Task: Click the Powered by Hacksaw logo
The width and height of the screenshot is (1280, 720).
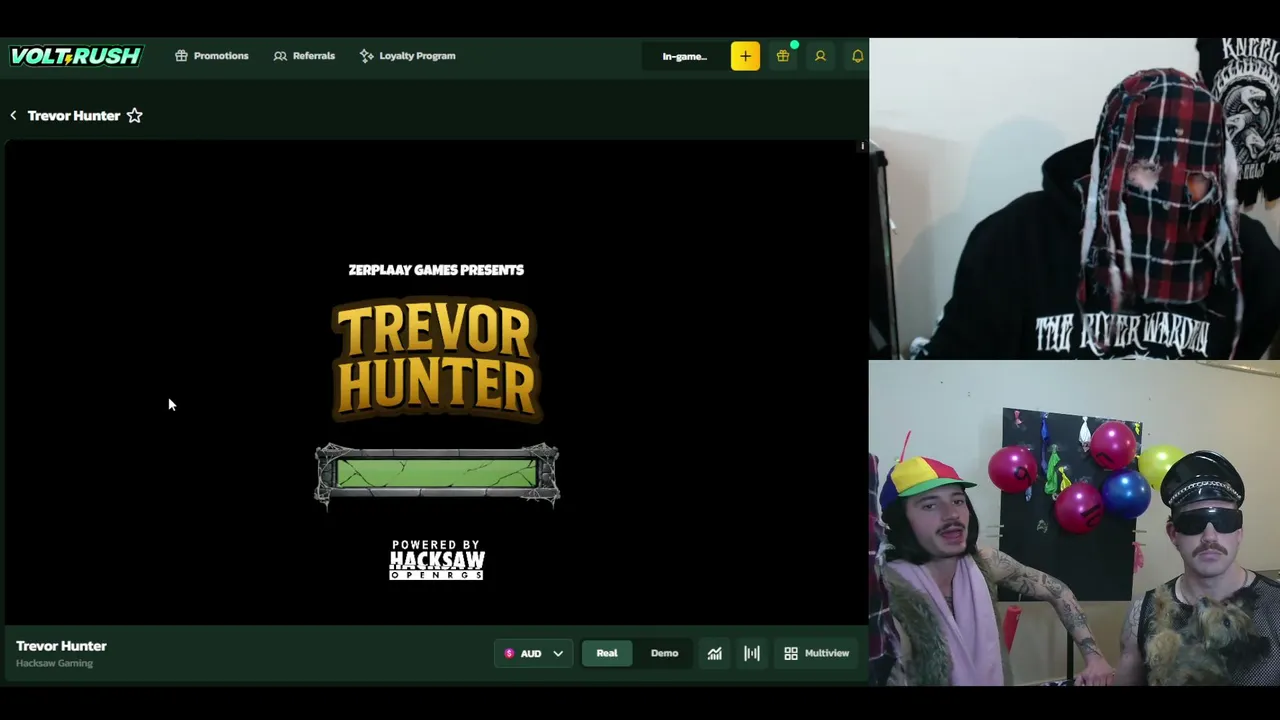Action: point(437,560)
